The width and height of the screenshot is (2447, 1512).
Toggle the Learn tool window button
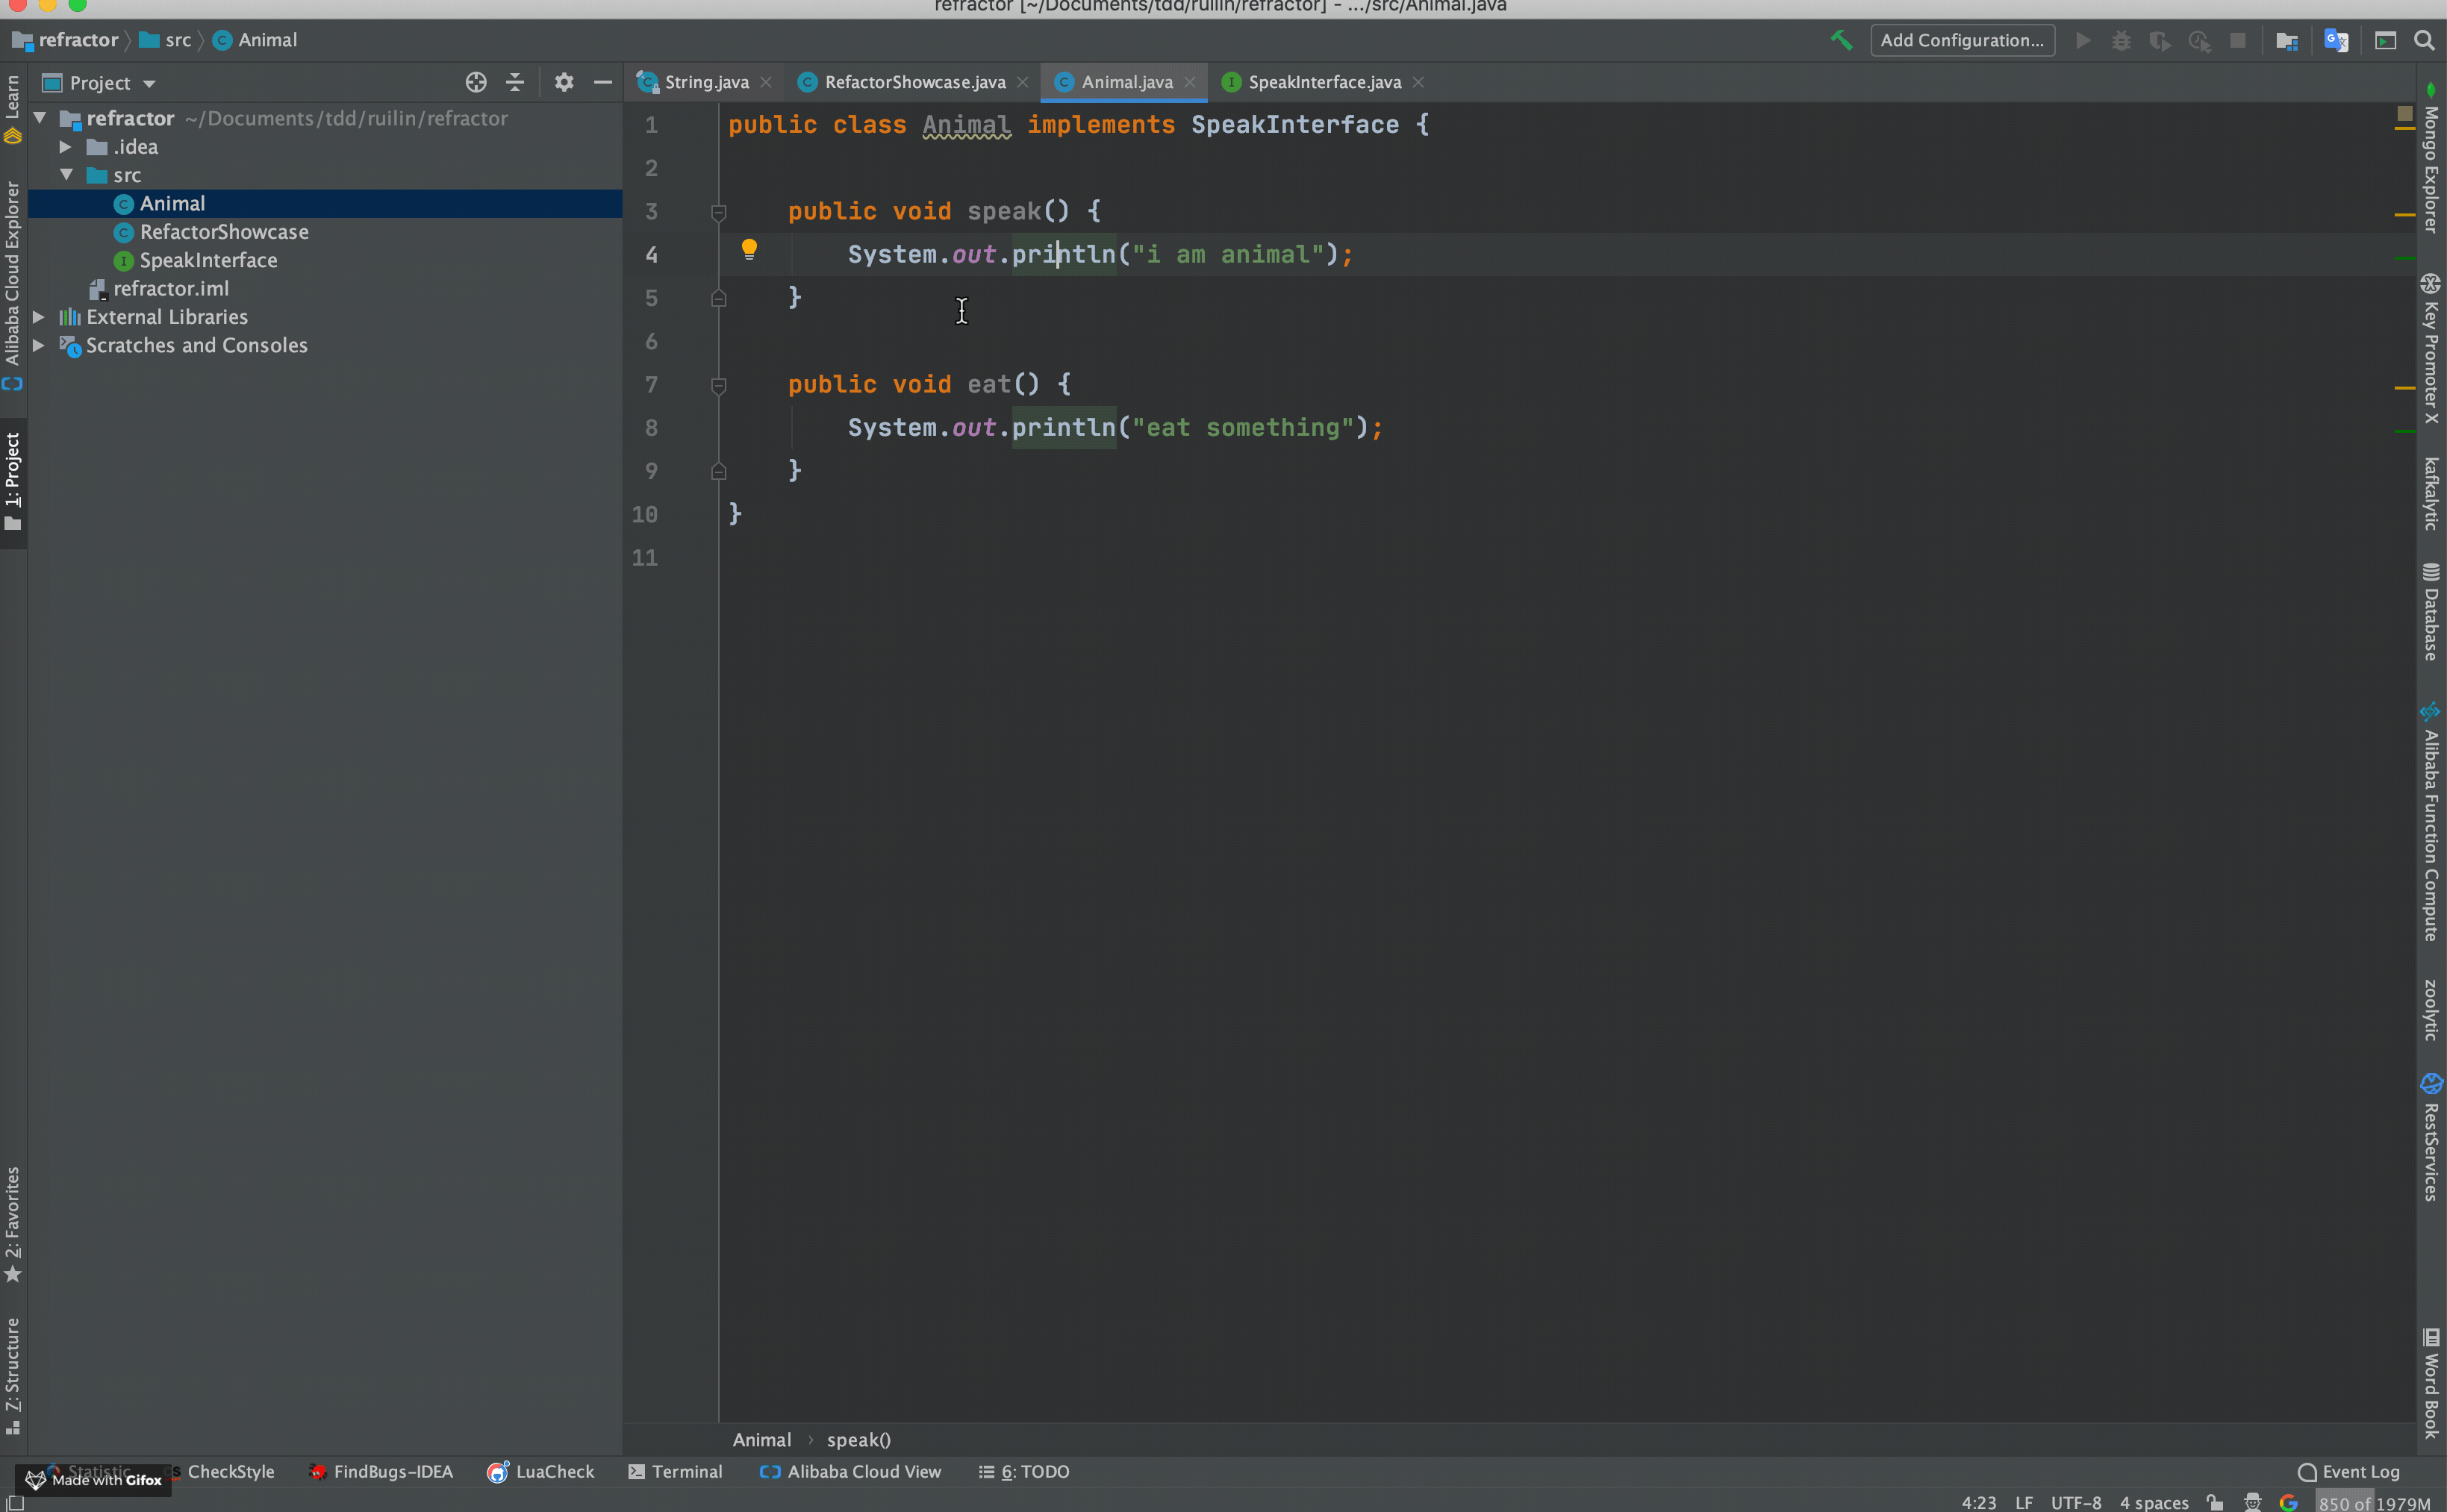(x=13, y=108)
